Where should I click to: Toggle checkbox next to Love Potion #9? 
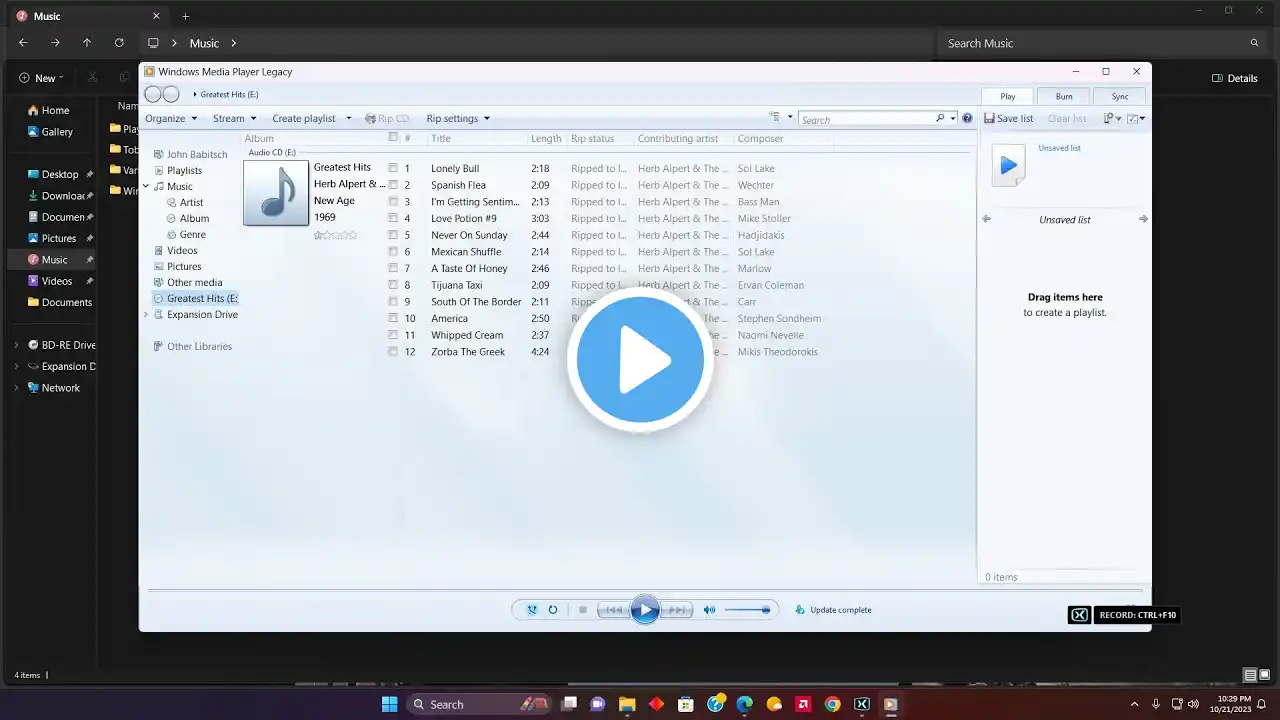coord(393,218)
